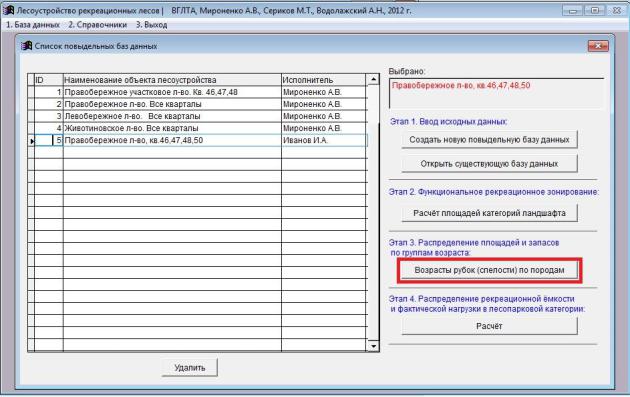Click 'Этап 4. Распределение рекреационной ёмкости' label
Viewport: 630px width, 397px height.
(481, 299)
